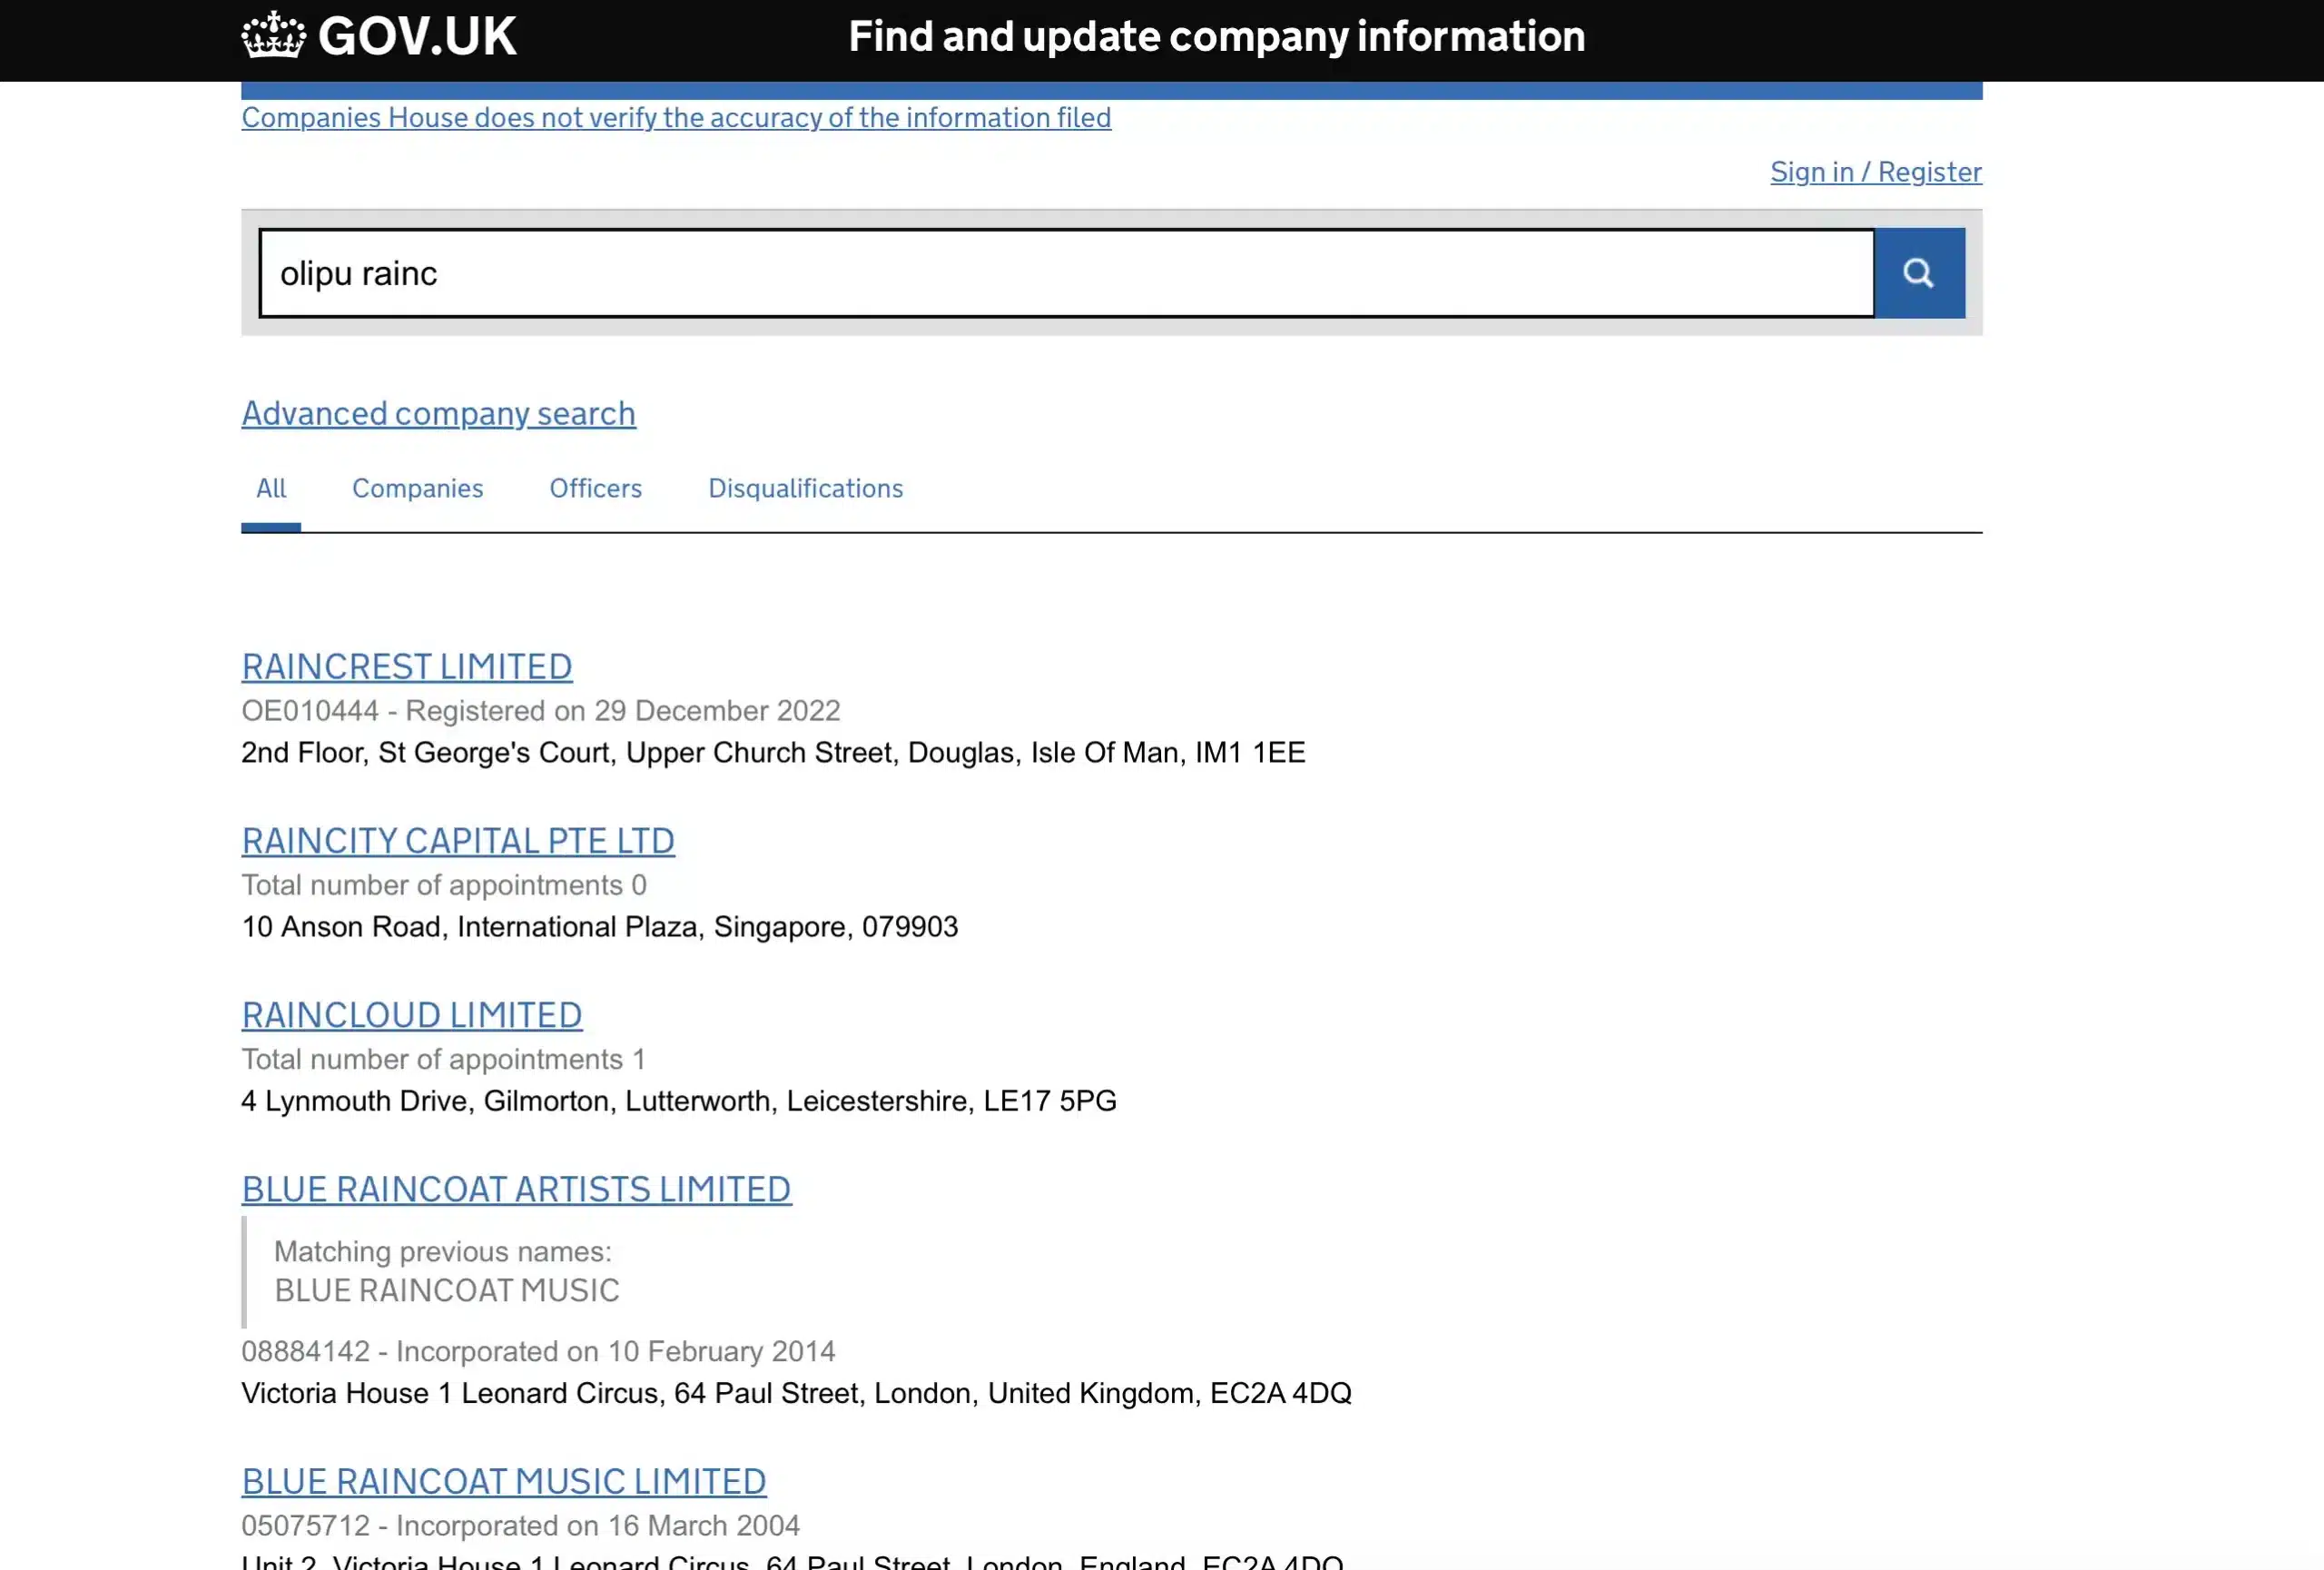Click Total number of appointments 0
The image size is (2324, 1570).
tap(444, 884)
